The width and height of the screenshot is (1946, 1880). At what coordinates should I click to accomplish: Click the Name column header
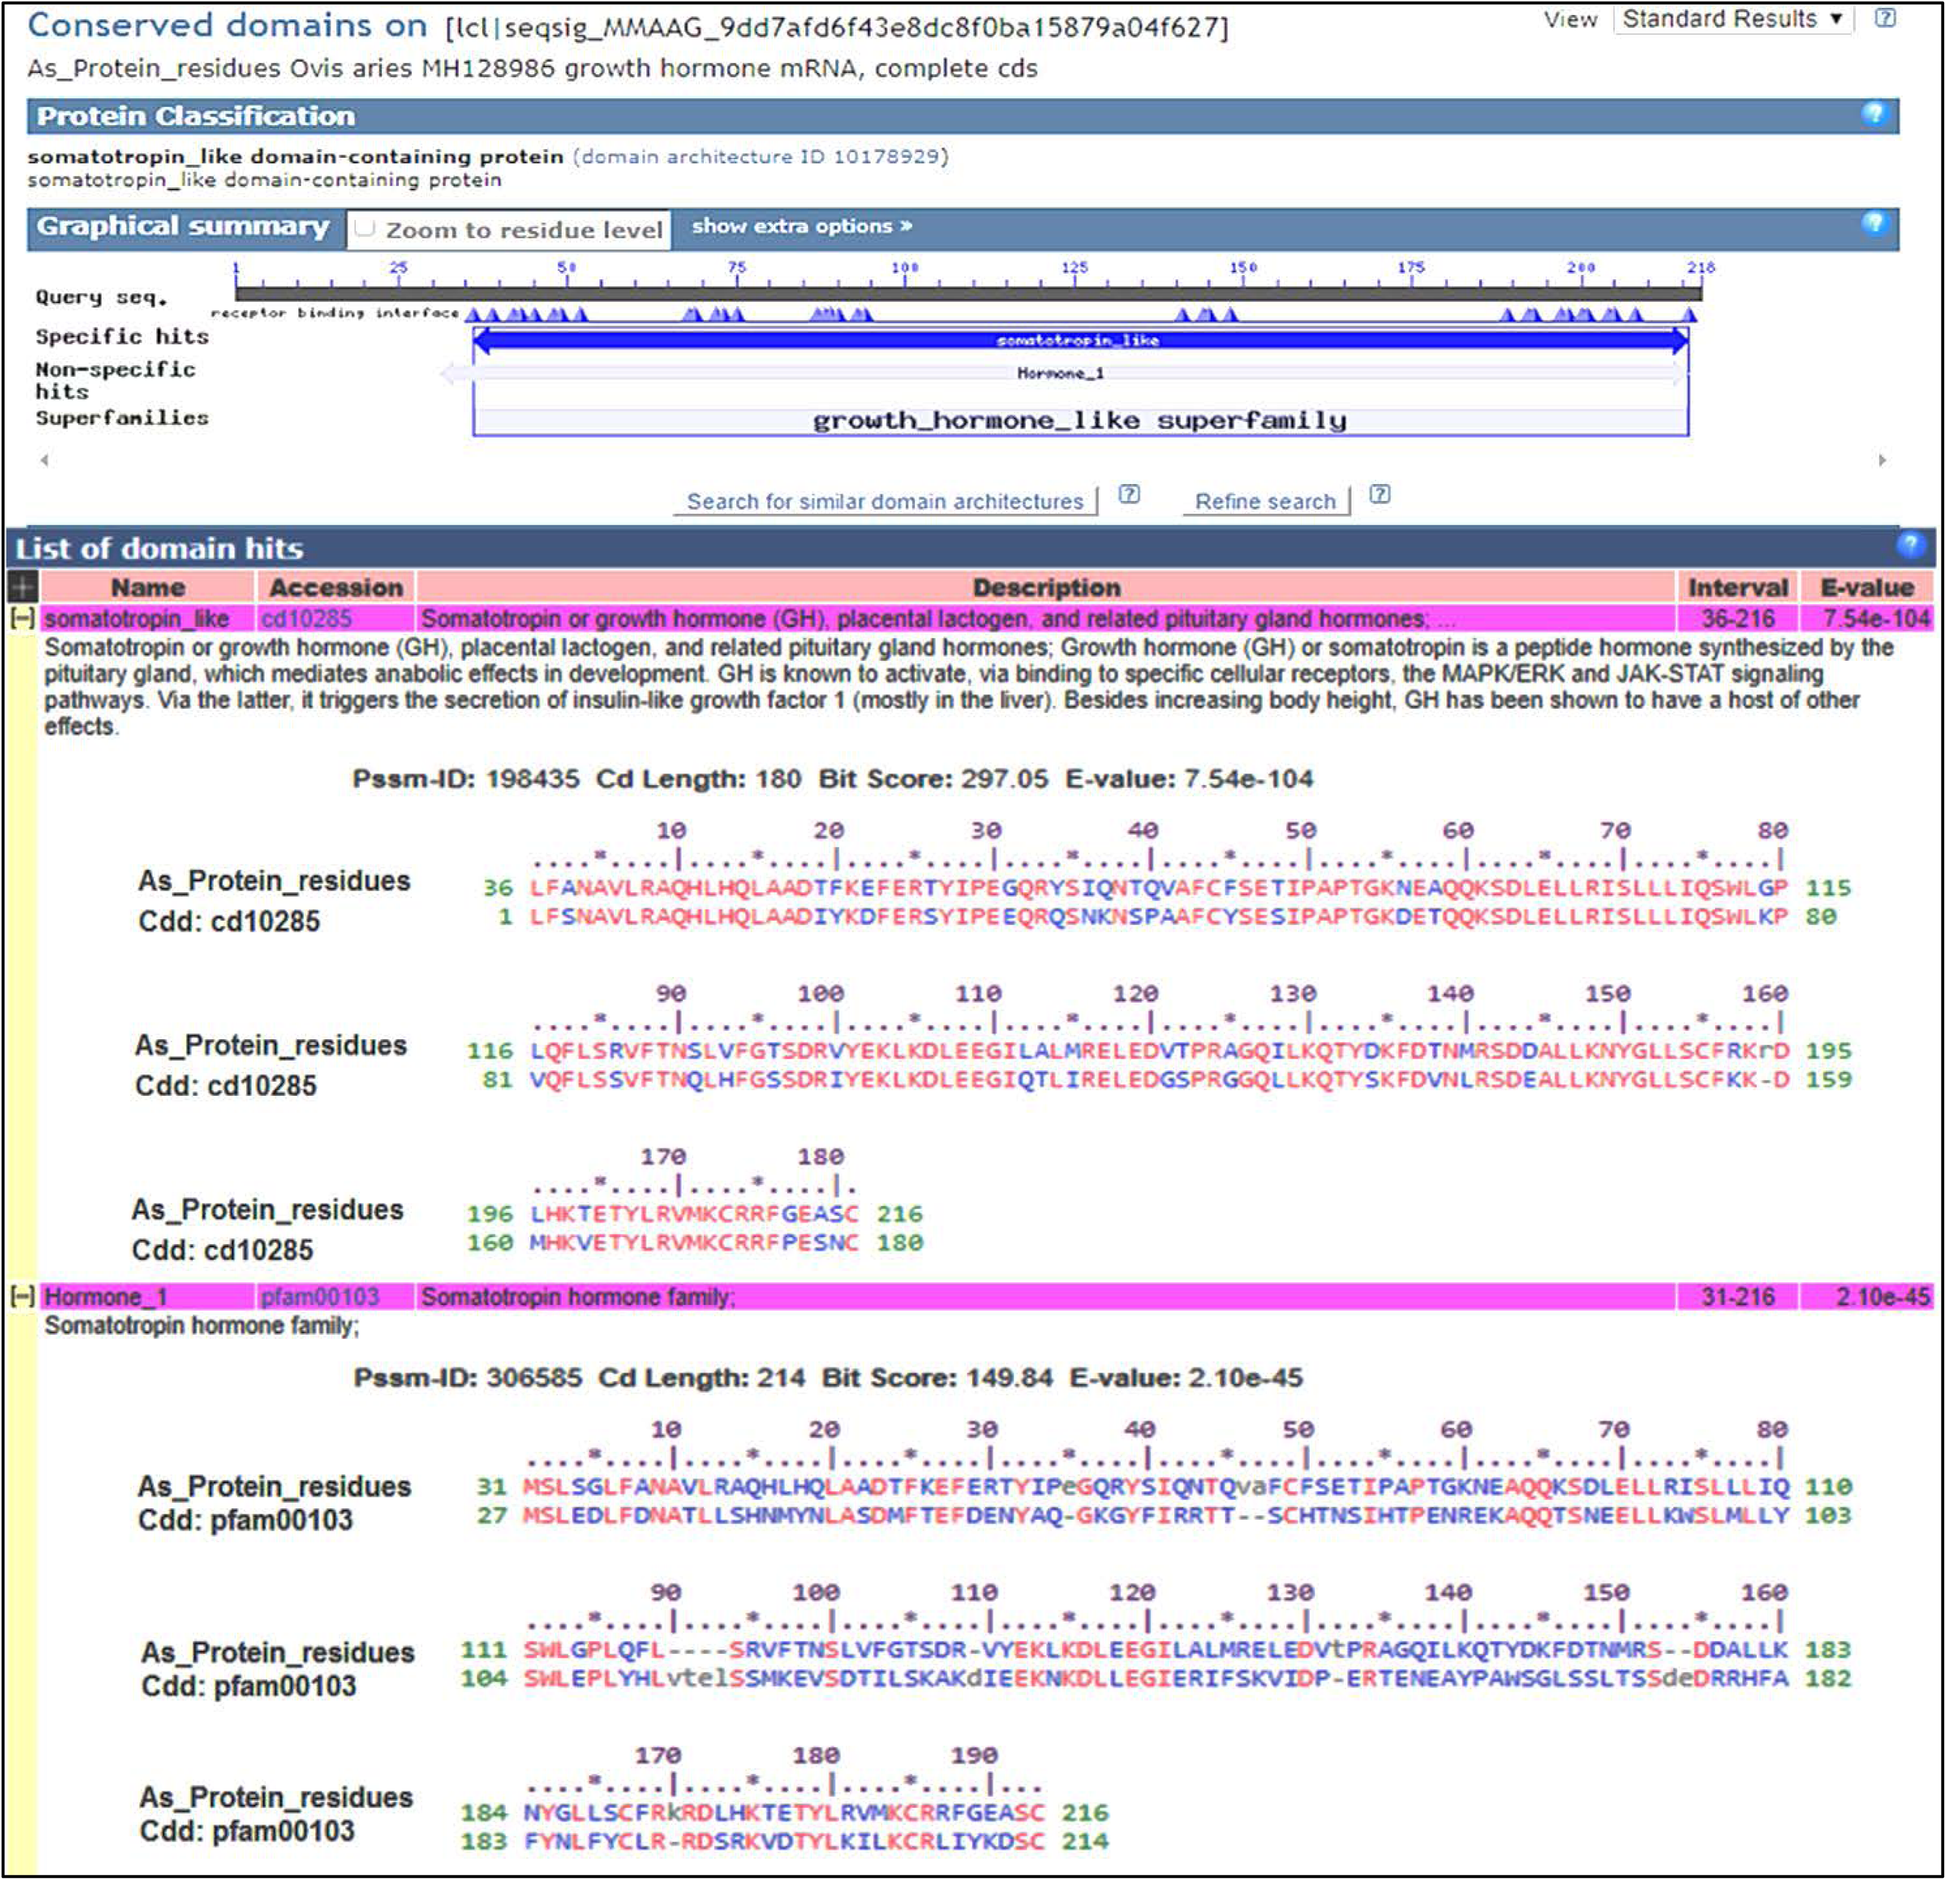tap(148, 587)
